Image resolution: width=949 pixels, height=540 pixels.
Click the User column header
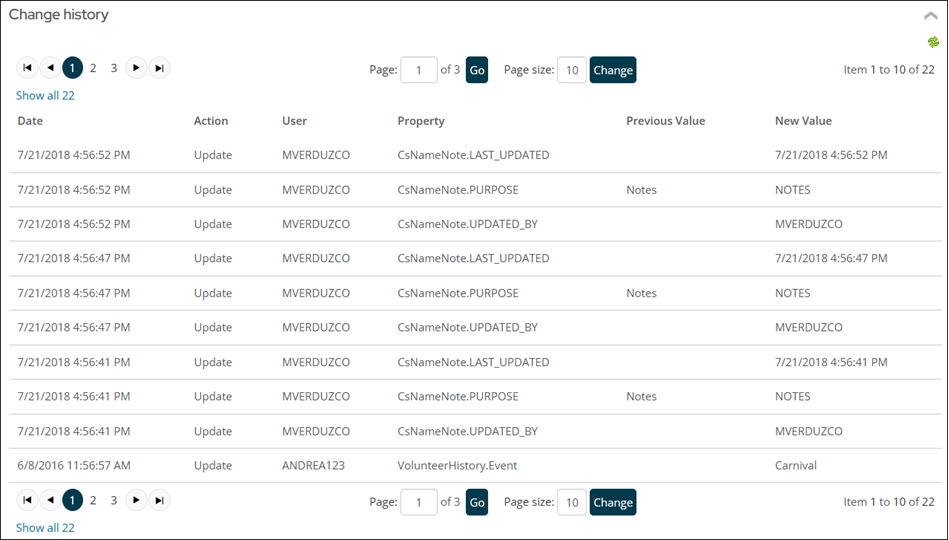point(294,121)
